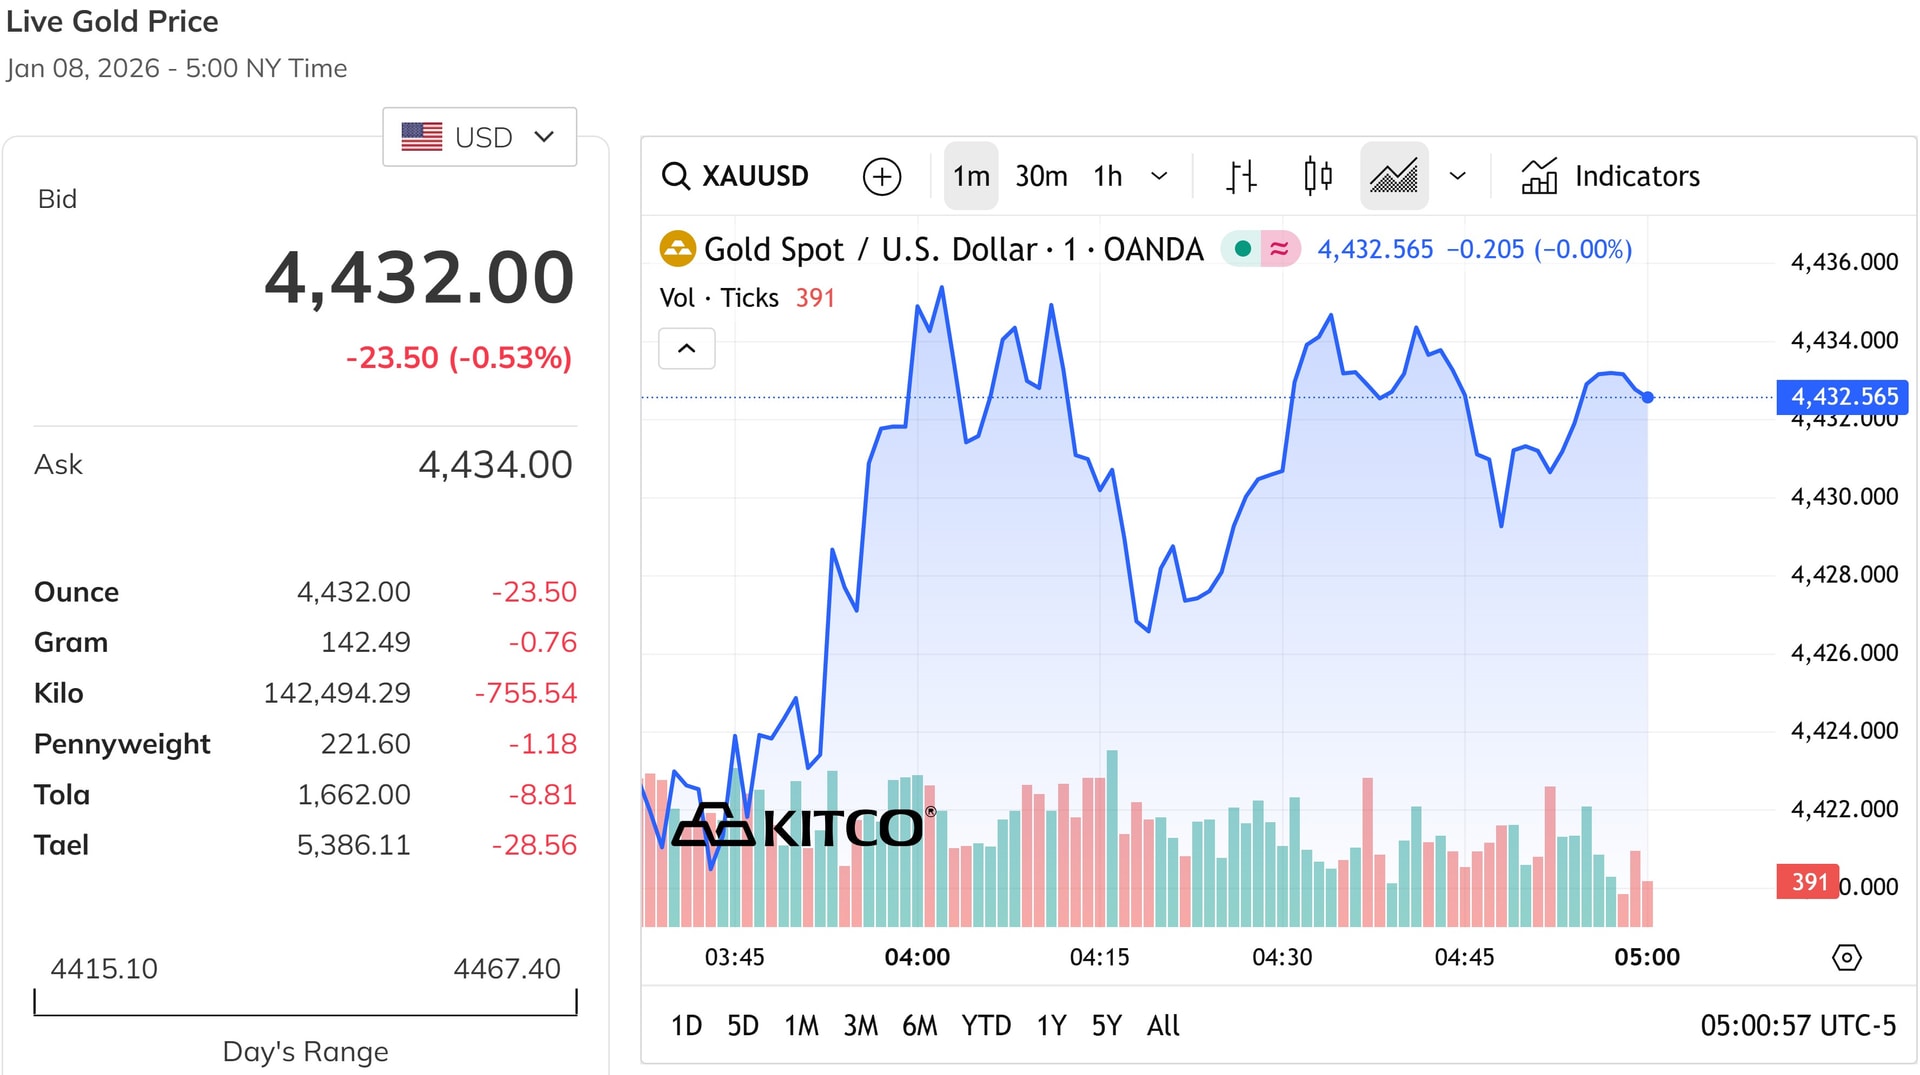The image size is (1920, 1075).
Task: Open the Indicators panel
Action: click(1610, 176)
